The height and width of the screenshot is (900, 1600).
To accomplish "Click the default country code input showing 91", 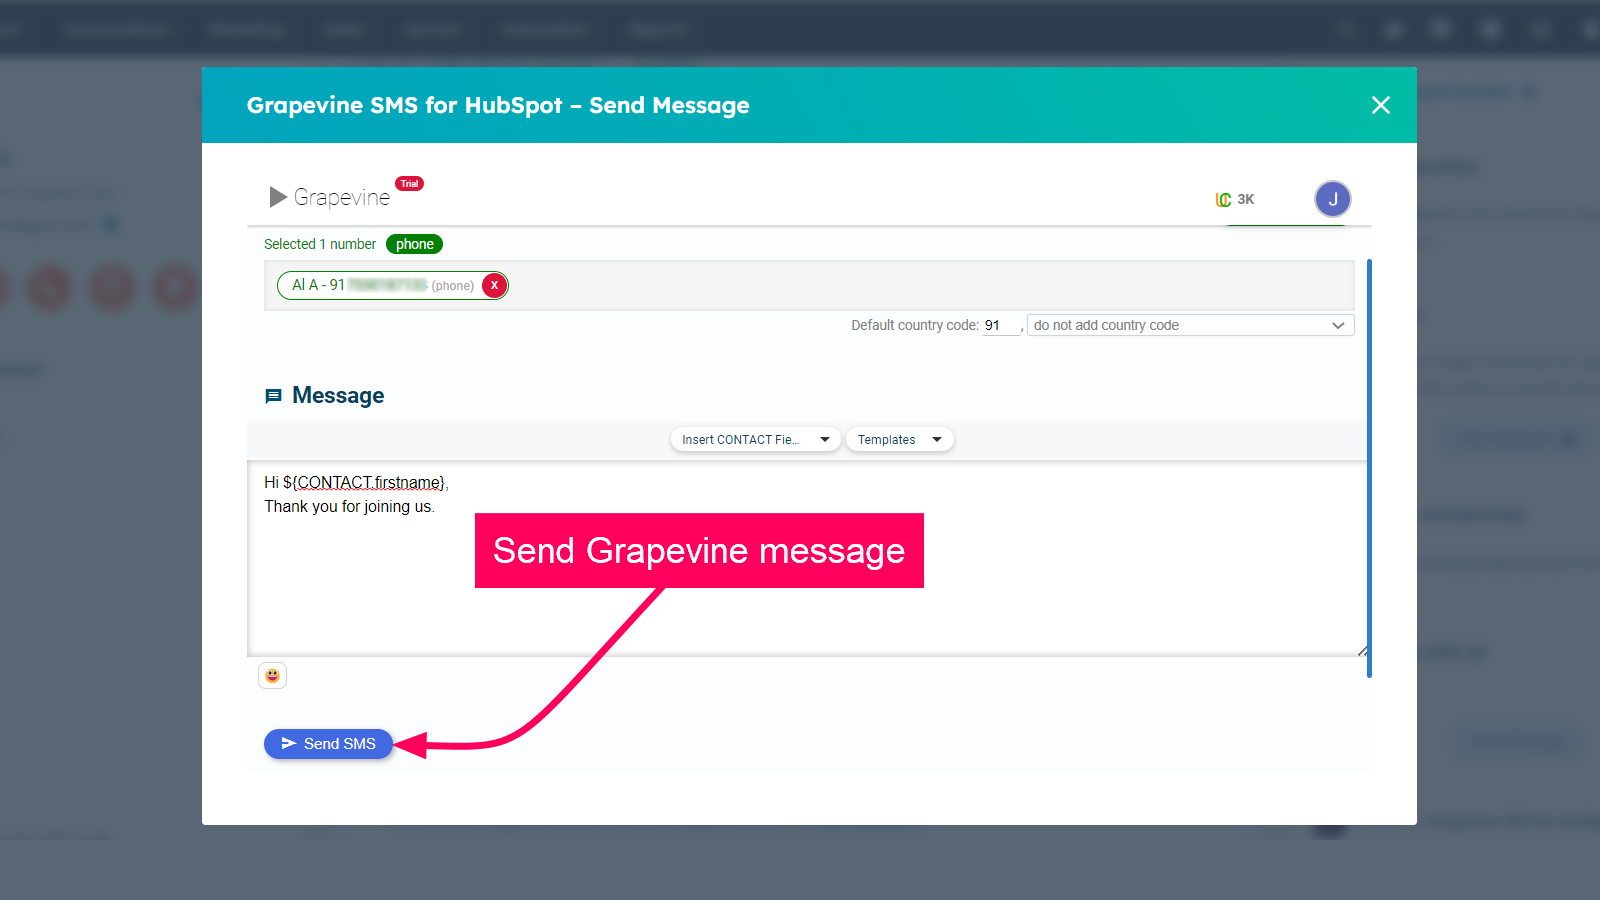I will (x=999, y=324).
